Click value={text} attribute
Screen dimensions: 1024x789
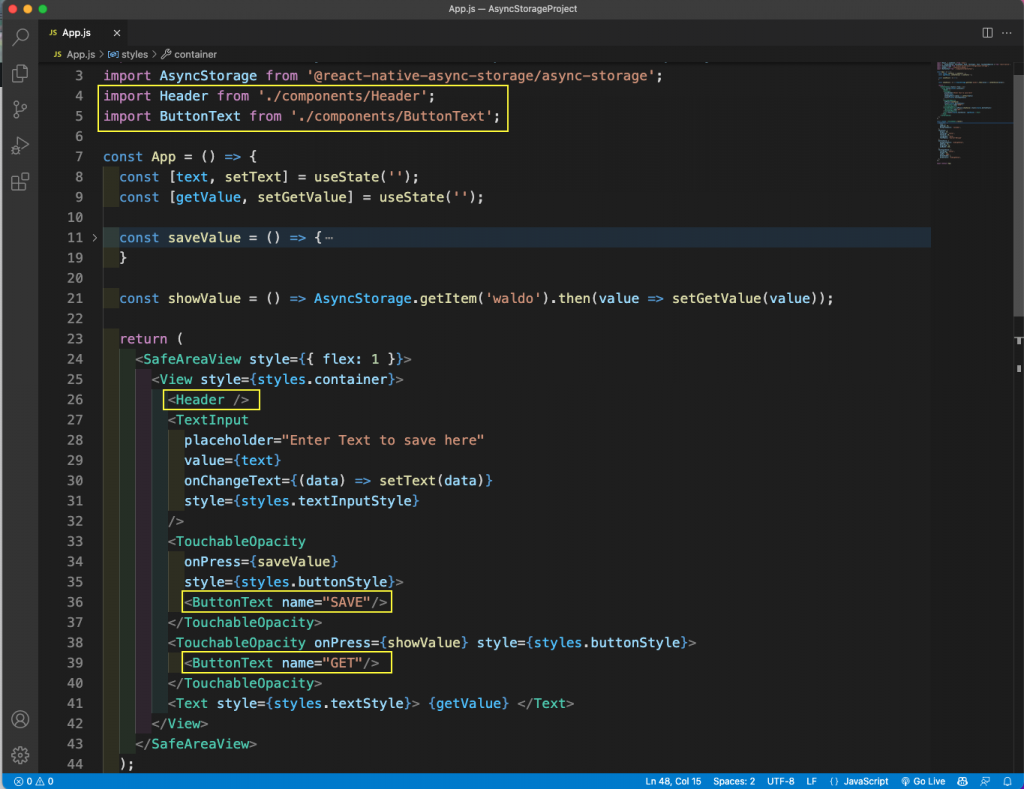(x=232, y=460)
